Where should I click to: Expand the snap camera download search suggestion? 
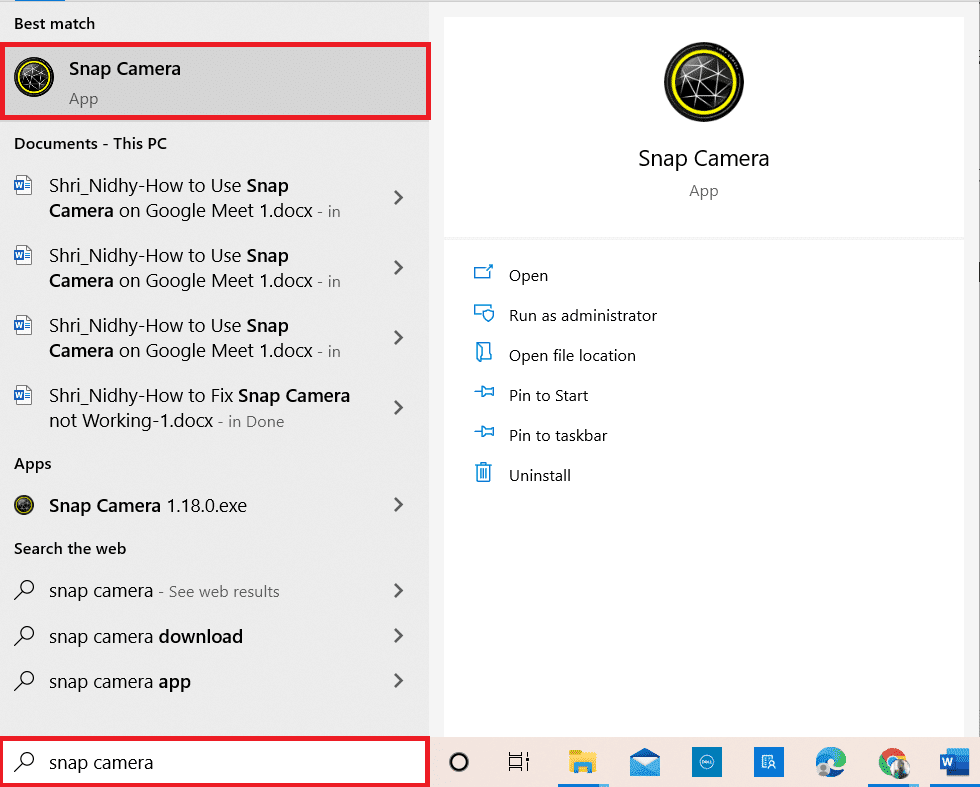pos(398,636)
